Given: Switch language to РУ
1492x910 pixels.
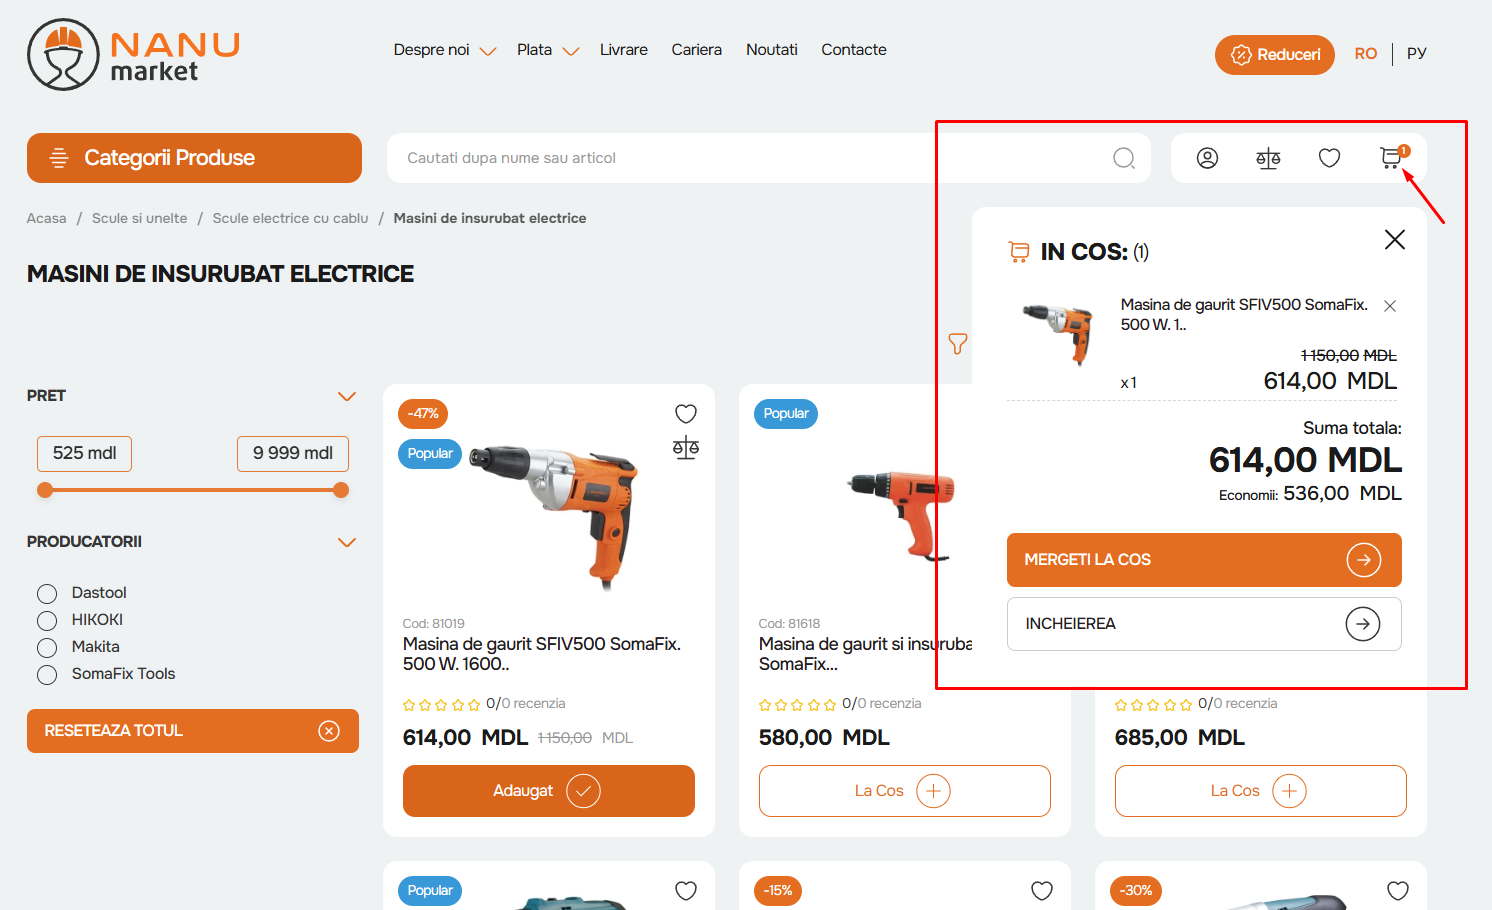Looking at the screenshot, I should (1417, 54).
